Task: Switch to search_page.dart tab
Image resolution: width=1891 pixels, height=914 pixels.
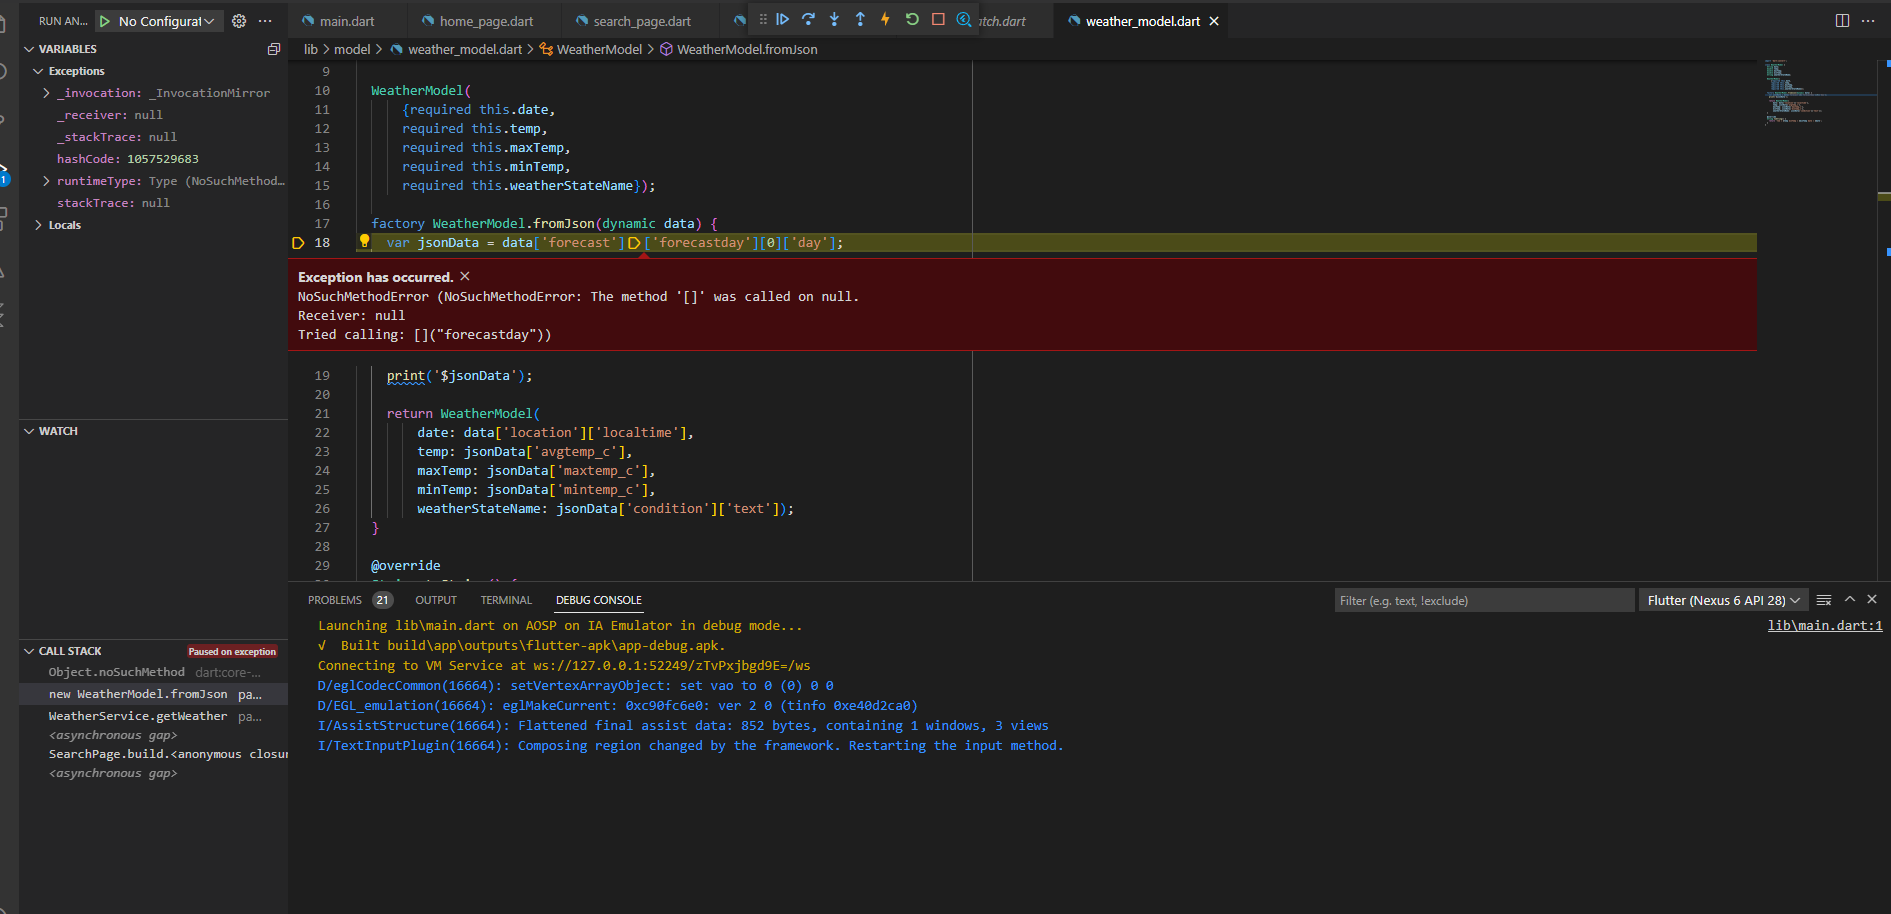Action: coord(641,21)
